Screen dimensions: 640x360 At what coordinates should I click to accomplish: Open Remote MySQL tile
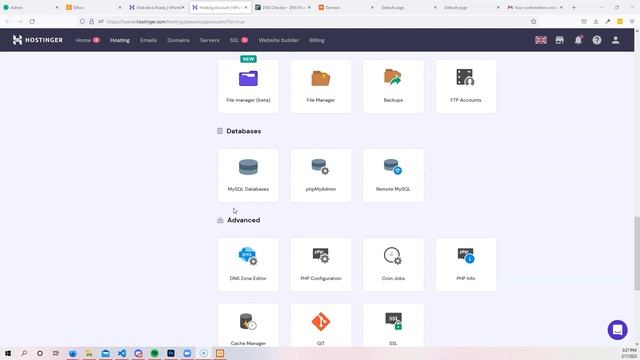[x=393, y=176]
